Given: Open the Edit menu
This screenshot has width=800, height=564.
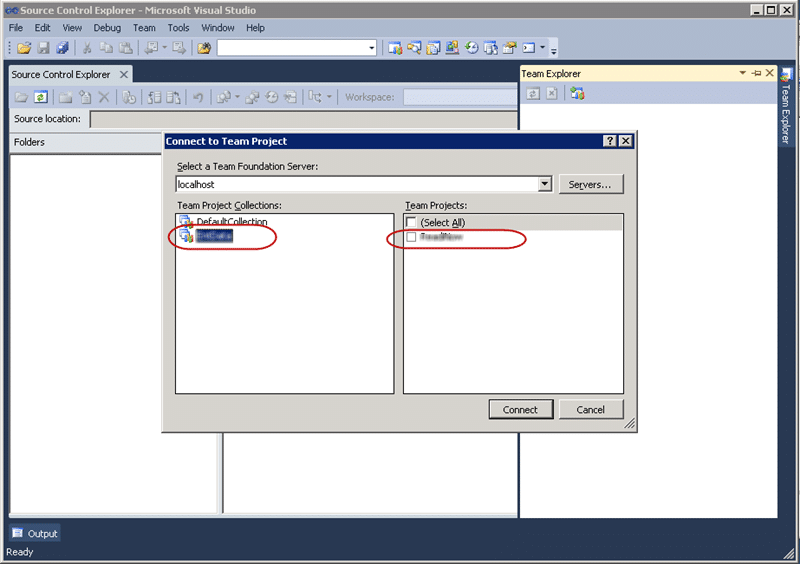Looking at the screenshot, I should [42, 28].
